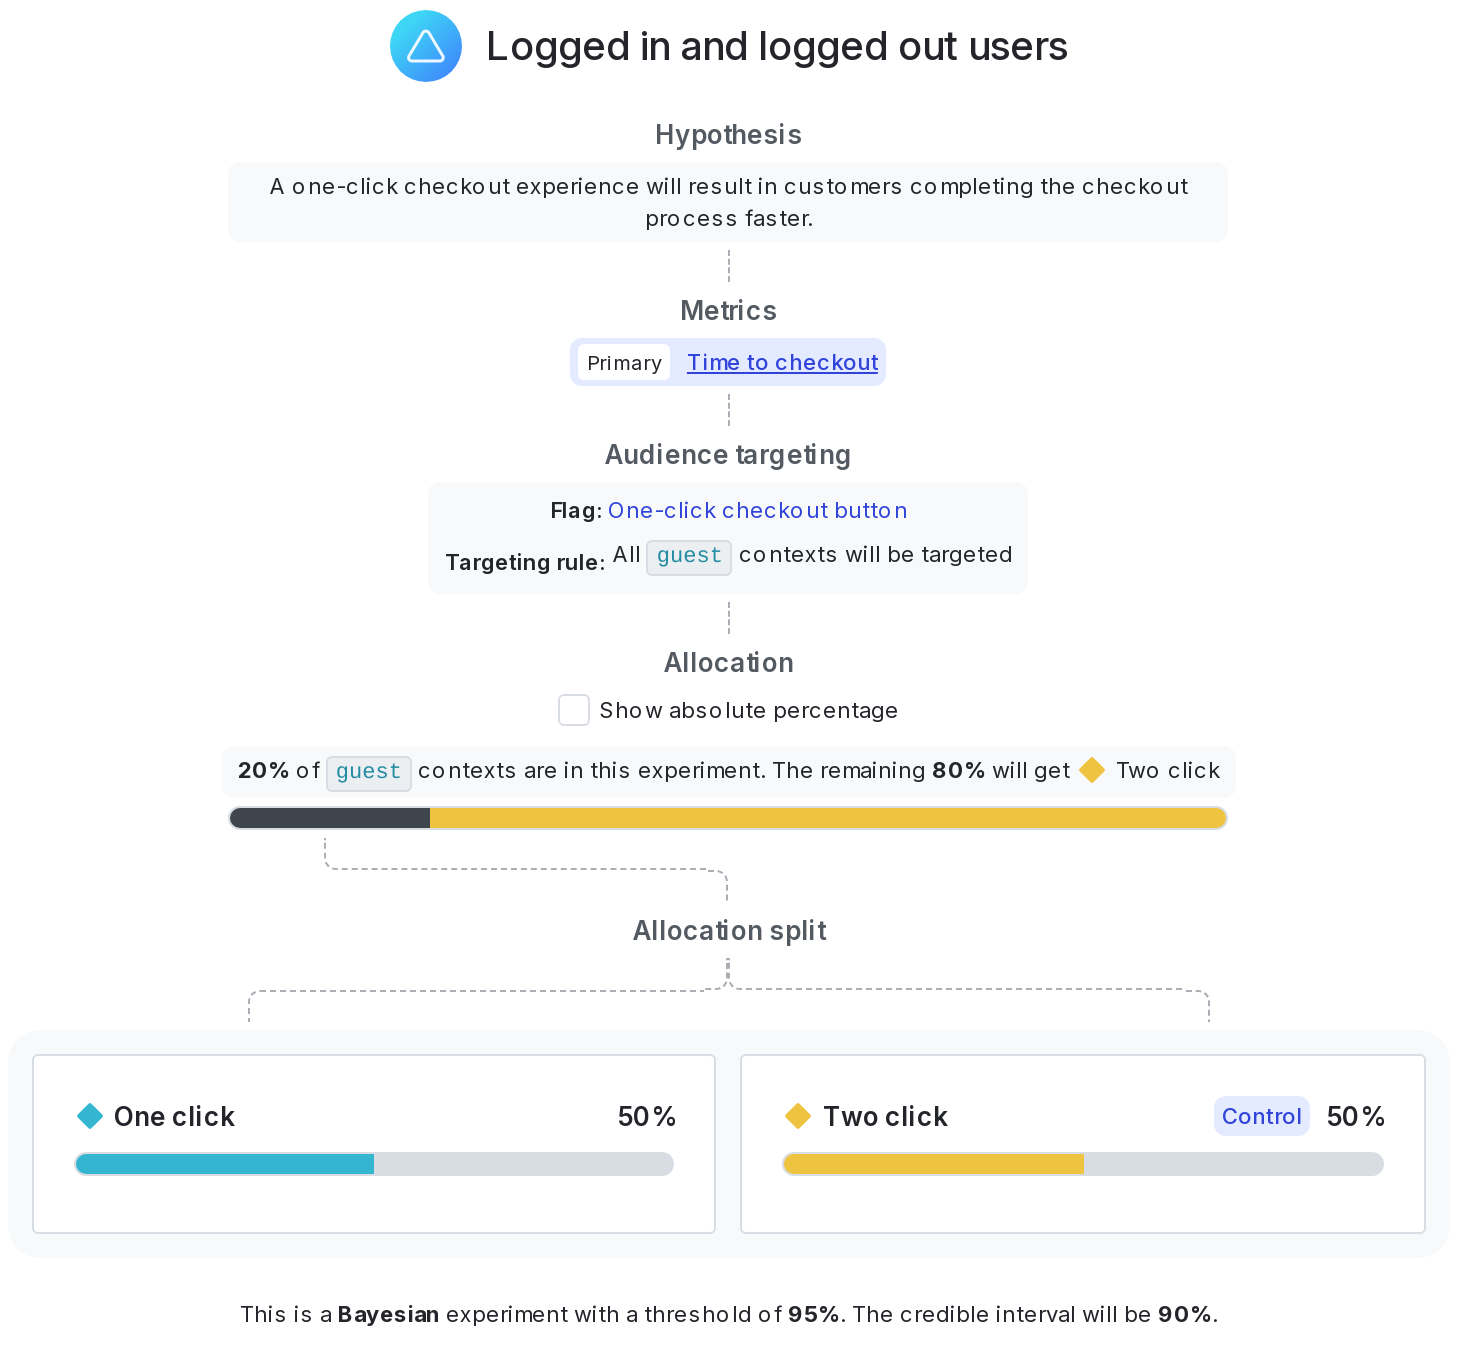Click the Primary metric badge
This screenshot has height=1358, width=1458.
tap(624, 363)
